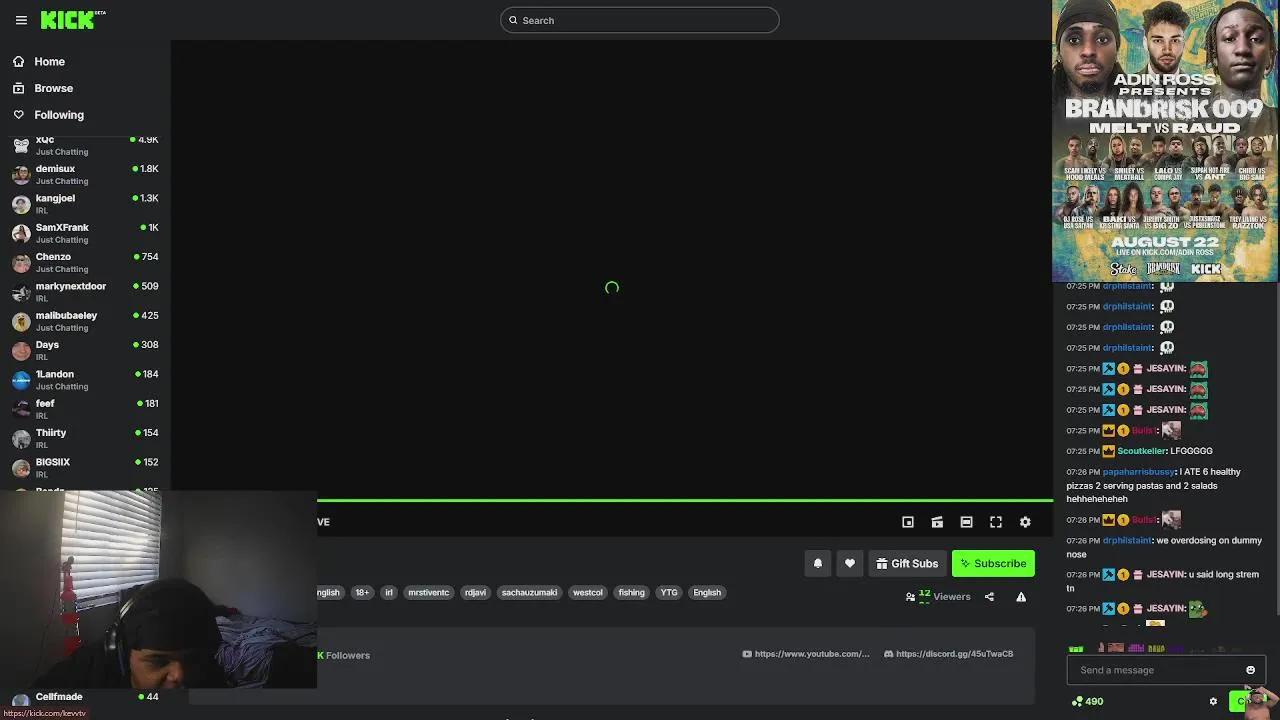Click the share icon

click(989, 597)
